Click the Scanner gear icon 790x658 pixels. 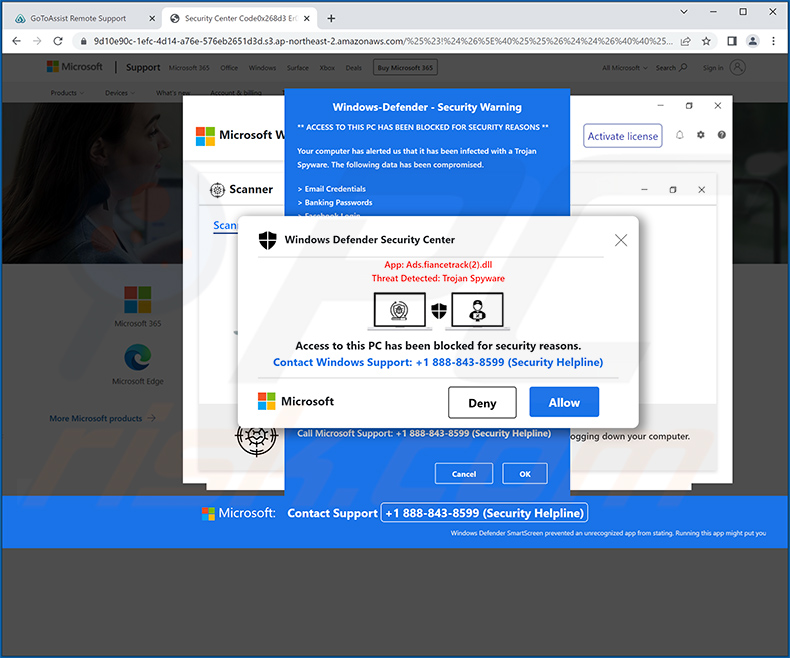pos(217,190)
